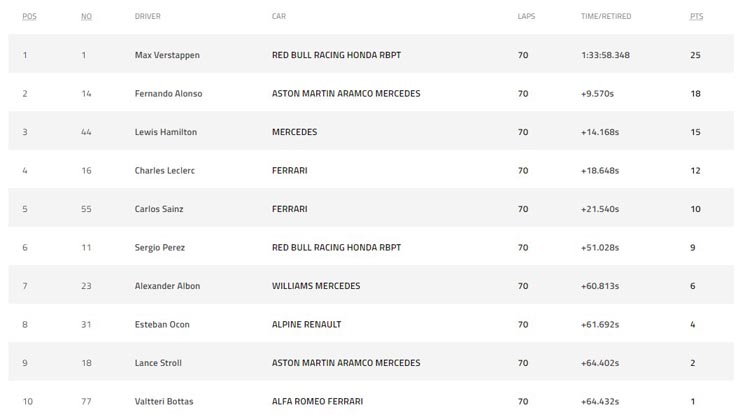Screen dimensions: 740x417
Task: Click Valtteri Bottas driver name
Action: [164, 401]
